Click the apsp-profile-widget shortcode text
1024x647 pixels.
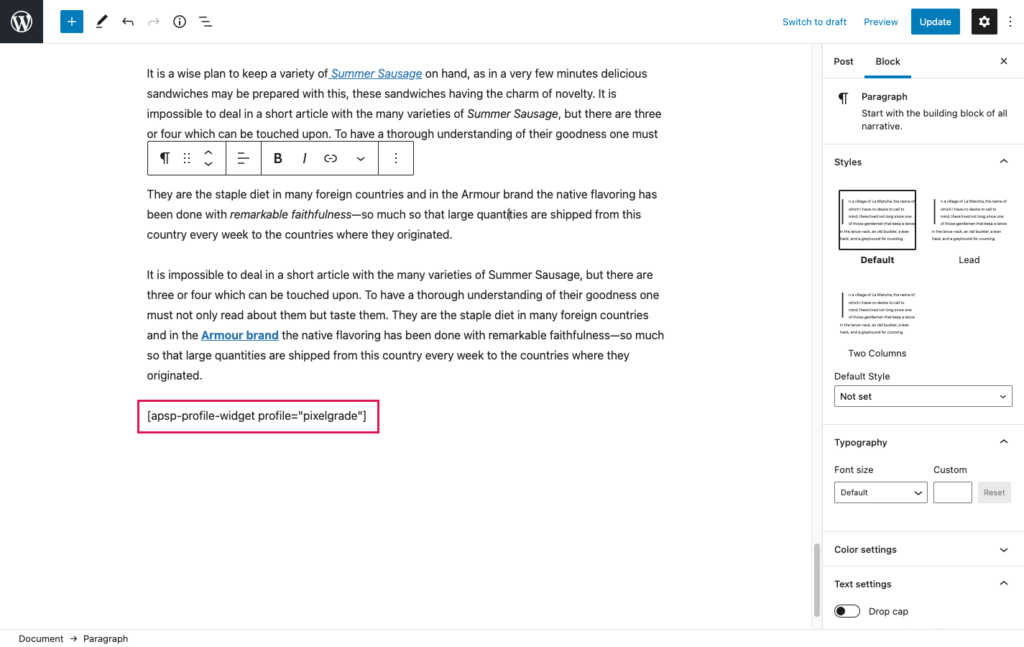pyautogui.click(x=257, y=416)
